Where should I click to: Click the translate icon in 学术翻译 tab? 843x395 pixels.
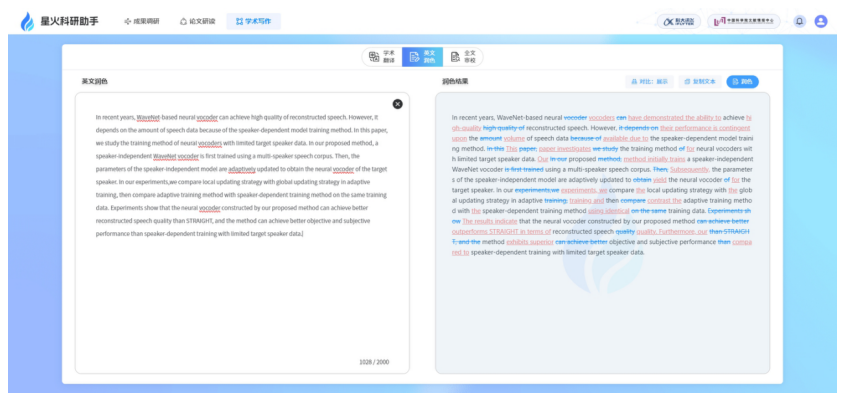click(x=374, y=57)
